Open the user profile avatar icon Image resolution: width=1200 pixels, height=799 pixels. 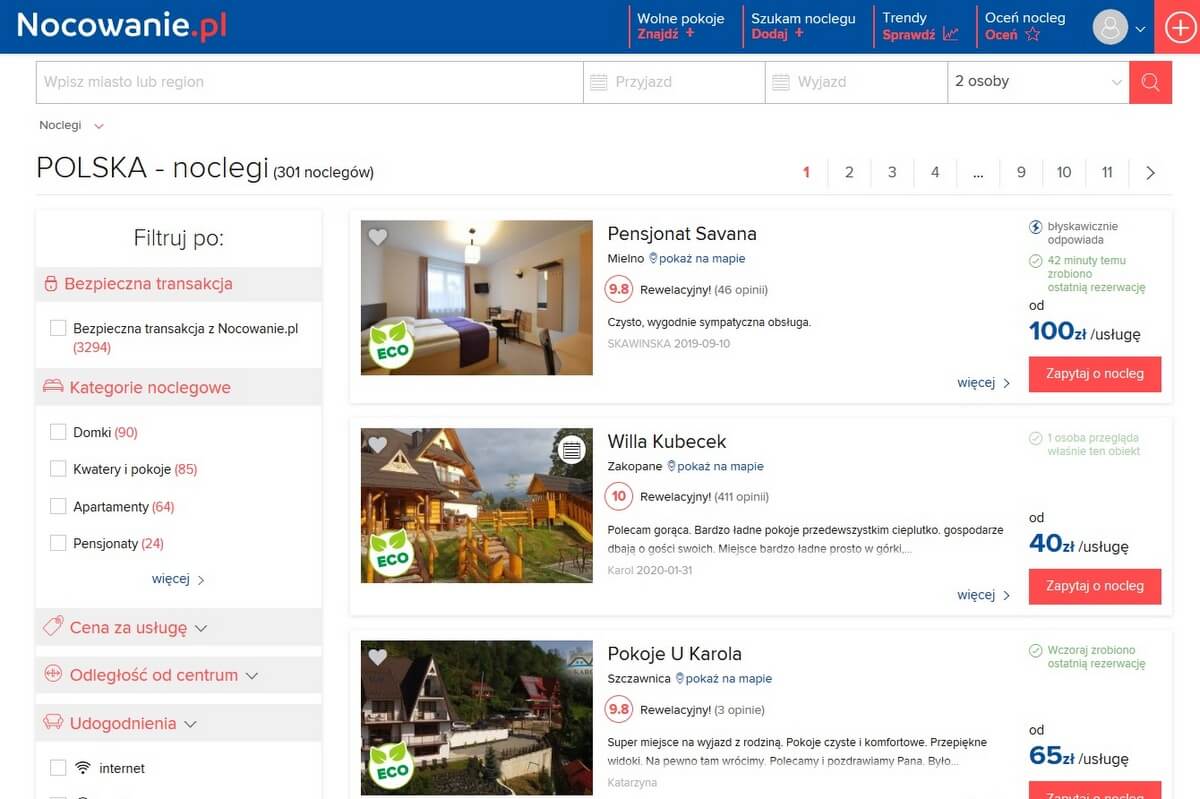click(1110, 27)
